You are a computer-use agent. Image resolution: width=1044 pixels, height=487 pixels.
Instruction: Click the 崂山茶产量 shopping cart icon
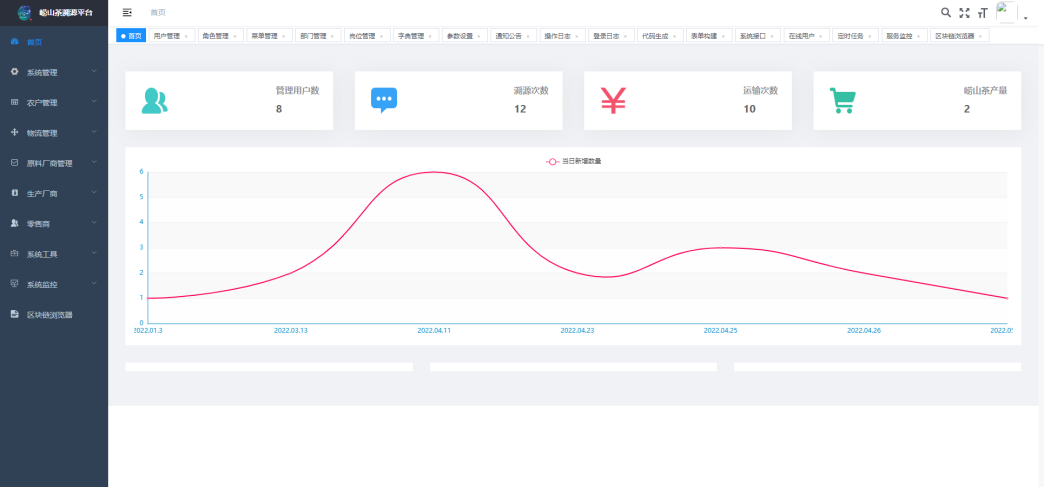843,100
